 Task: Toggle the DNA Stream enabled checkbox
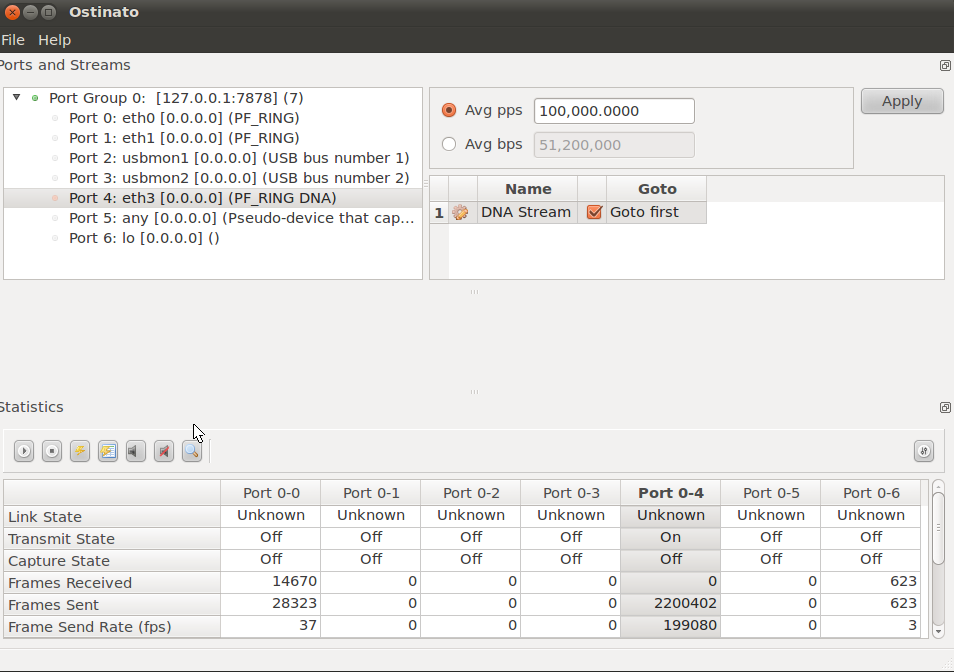point(594,212)
